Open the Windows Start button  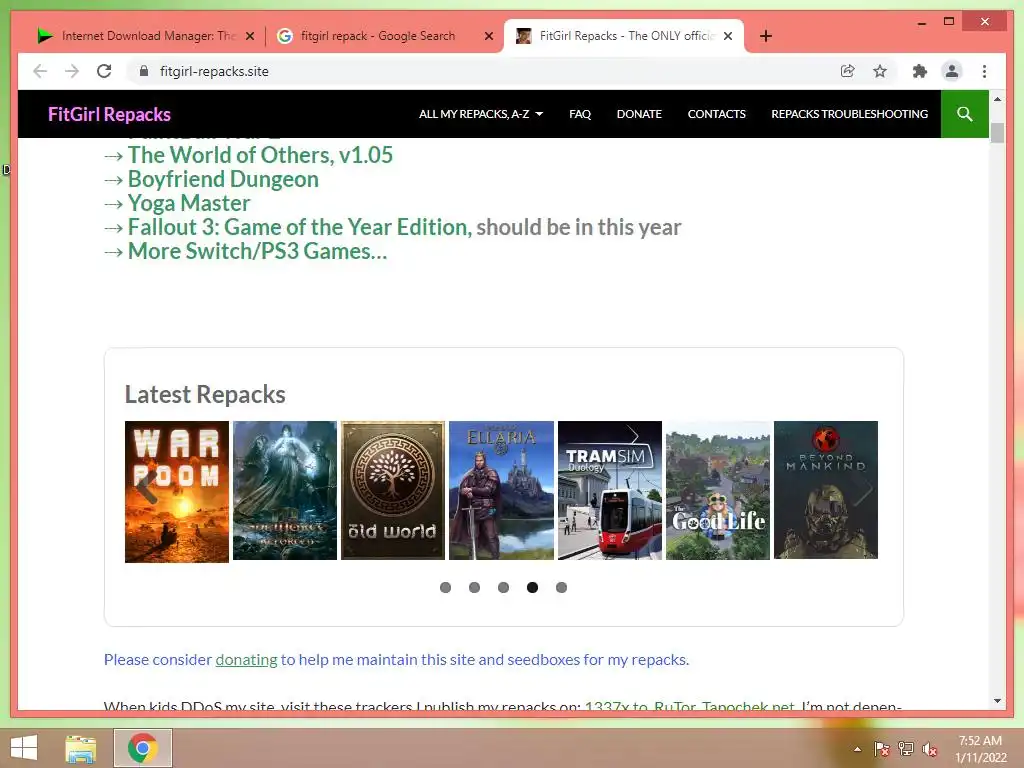click(24, 748)
